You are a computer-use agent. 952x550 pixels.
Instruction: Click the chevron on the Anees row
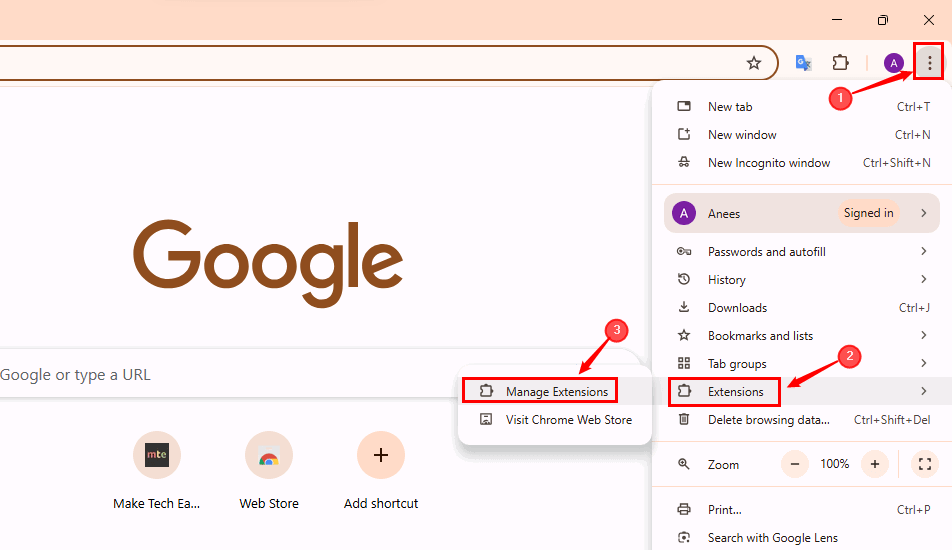pos(923,213)
